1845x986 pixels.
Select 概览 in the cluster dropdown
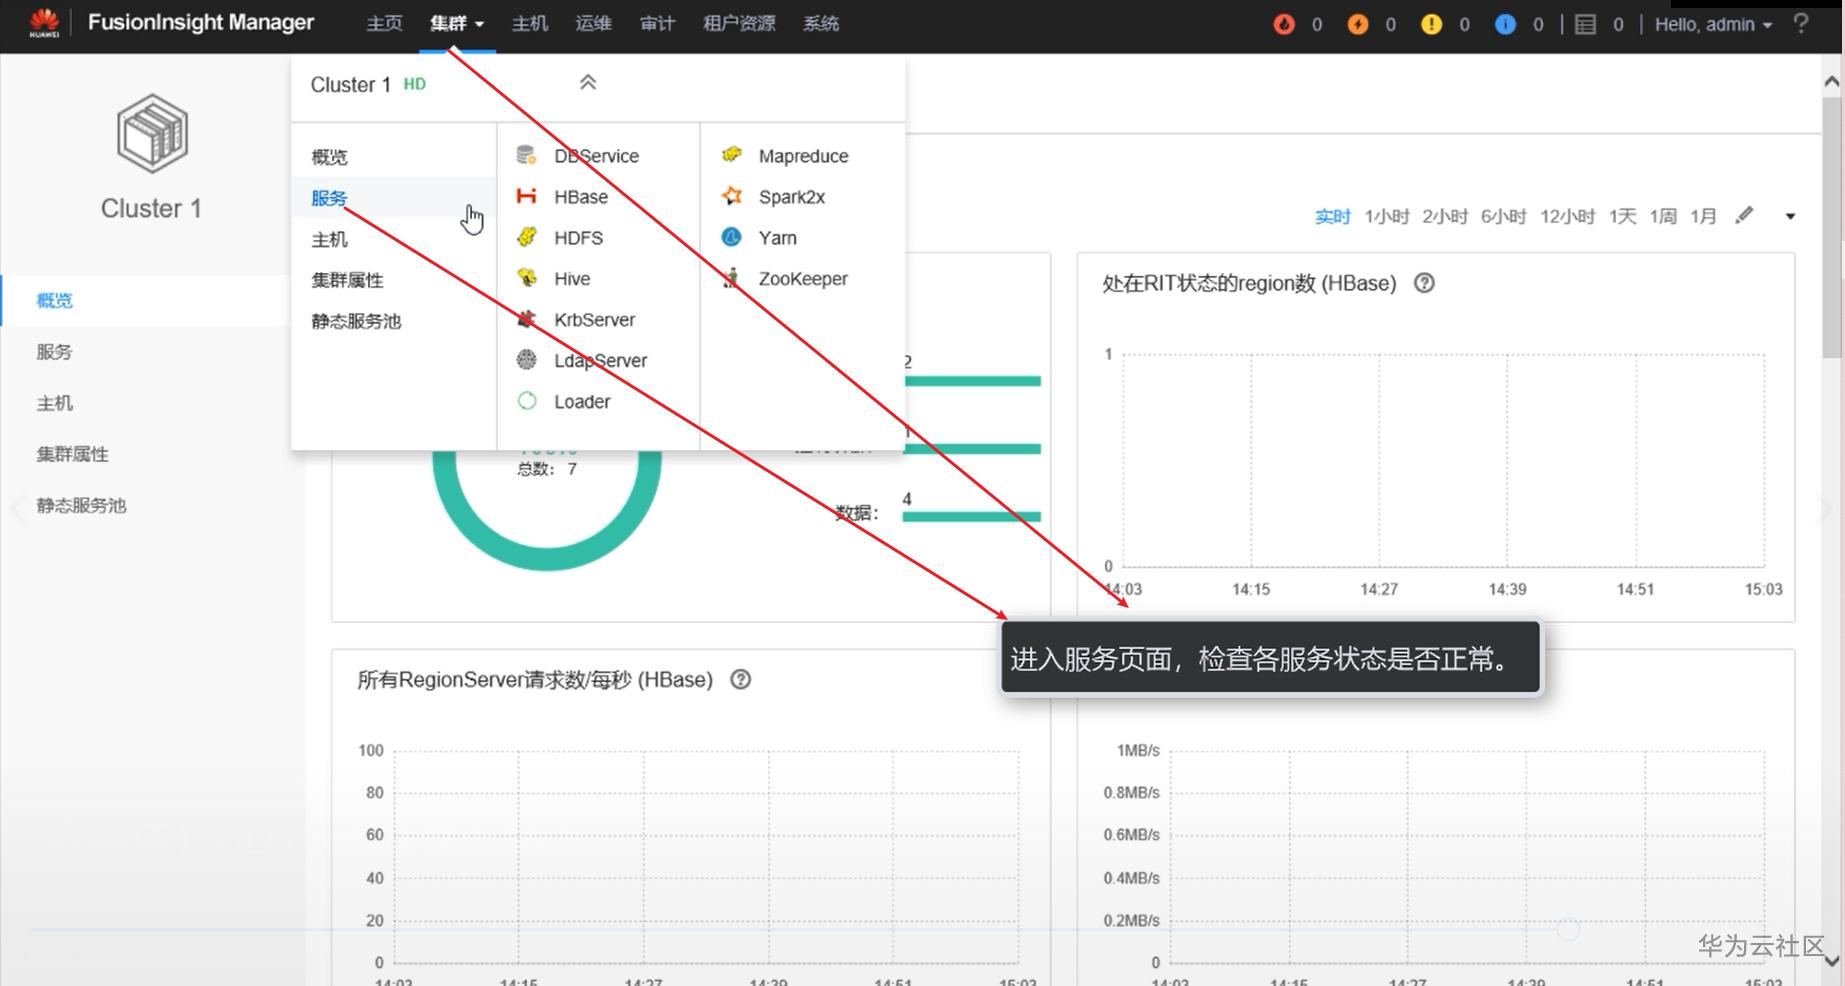(330, 157)
